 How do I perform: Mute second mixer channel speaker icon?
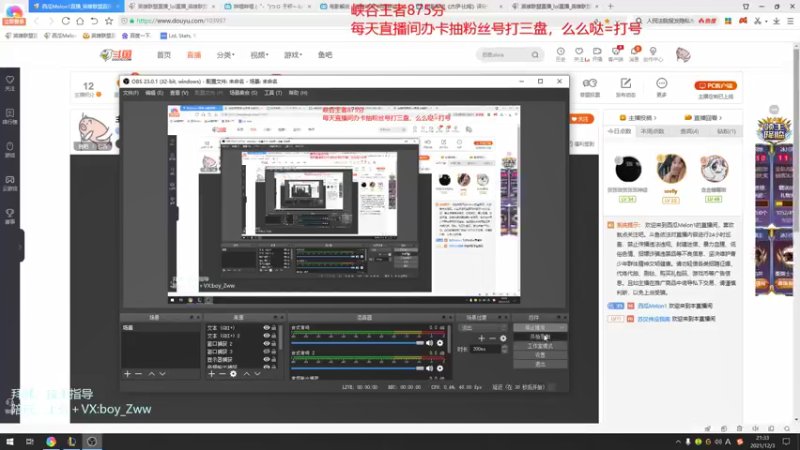(x=430, y=368)
